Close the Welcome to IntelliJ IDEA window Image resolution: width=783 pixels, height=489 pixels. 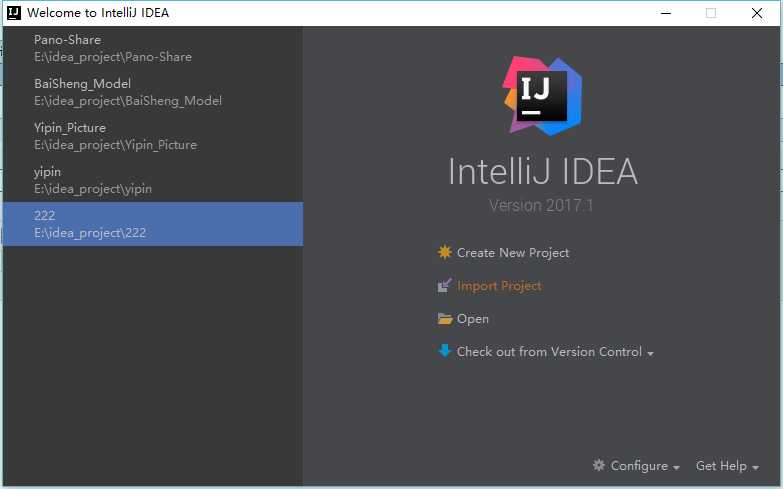click(757, 13)
